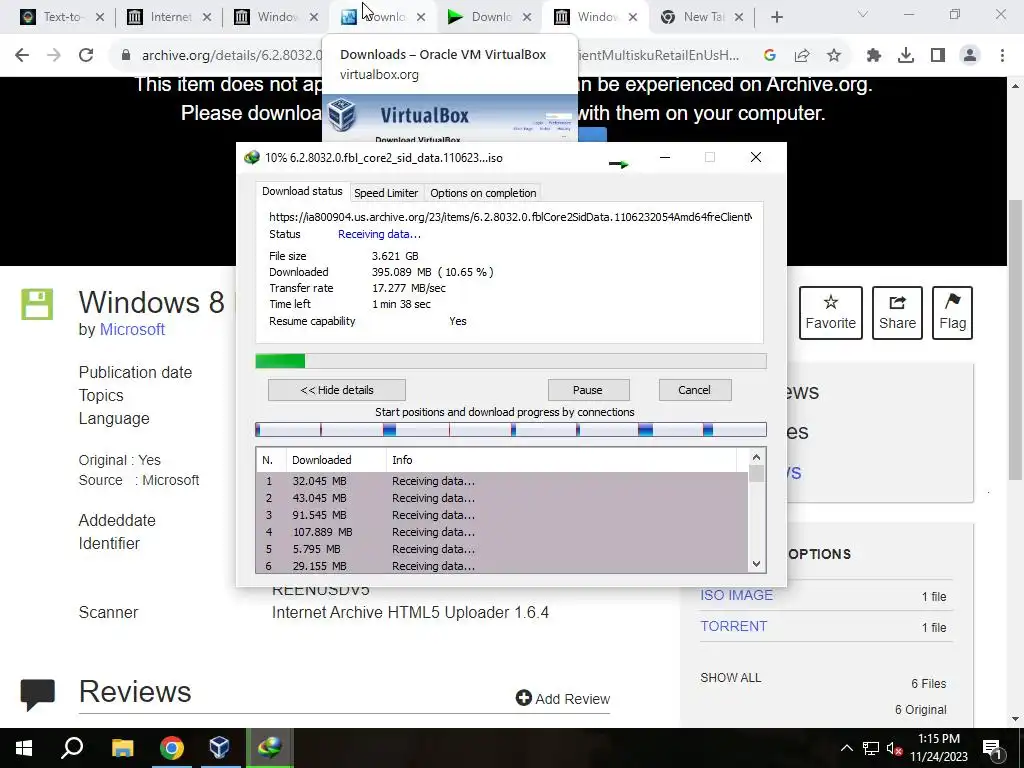The width and height of the screenshot is (1024, 768).
Task: Close the New Tab tab
Action: coord(739,18)
